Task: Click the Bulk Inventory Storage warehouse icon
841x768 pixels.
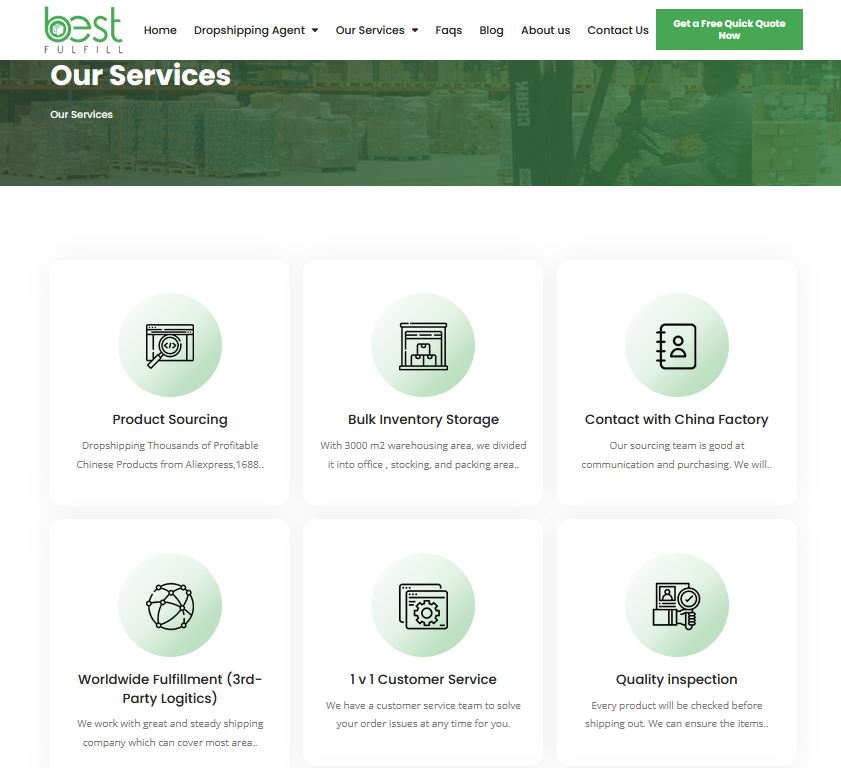Action: 423,346
